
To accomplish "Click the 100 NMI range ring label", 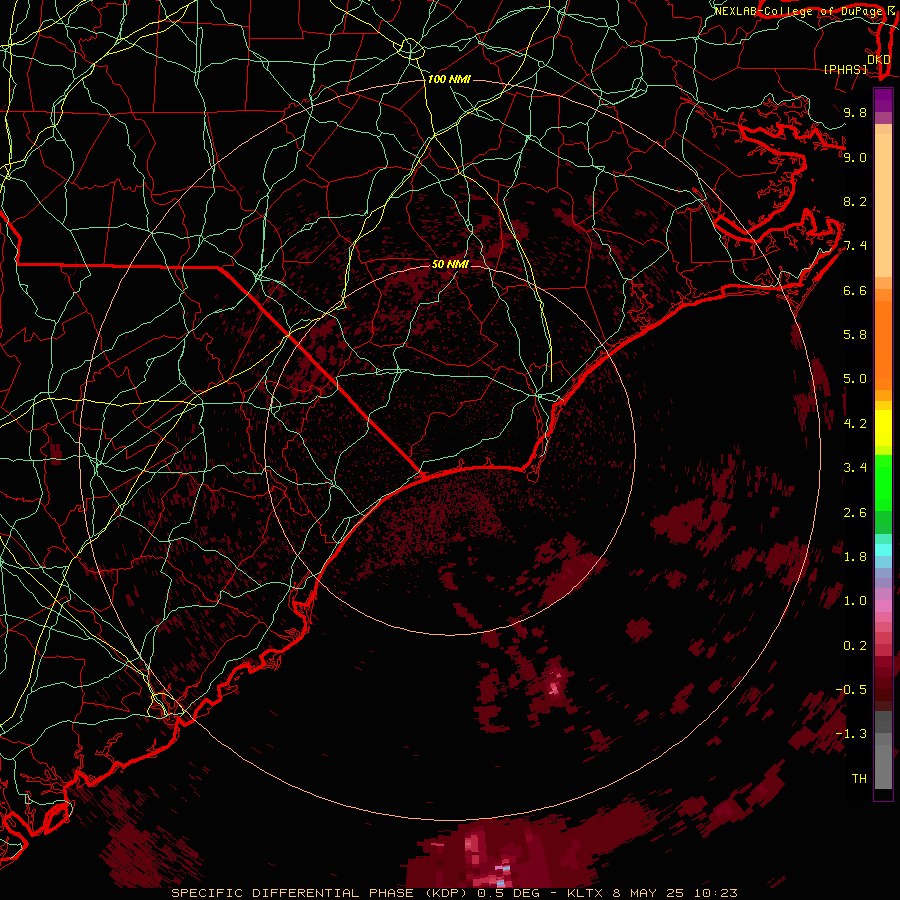I will tap(449, 79).
